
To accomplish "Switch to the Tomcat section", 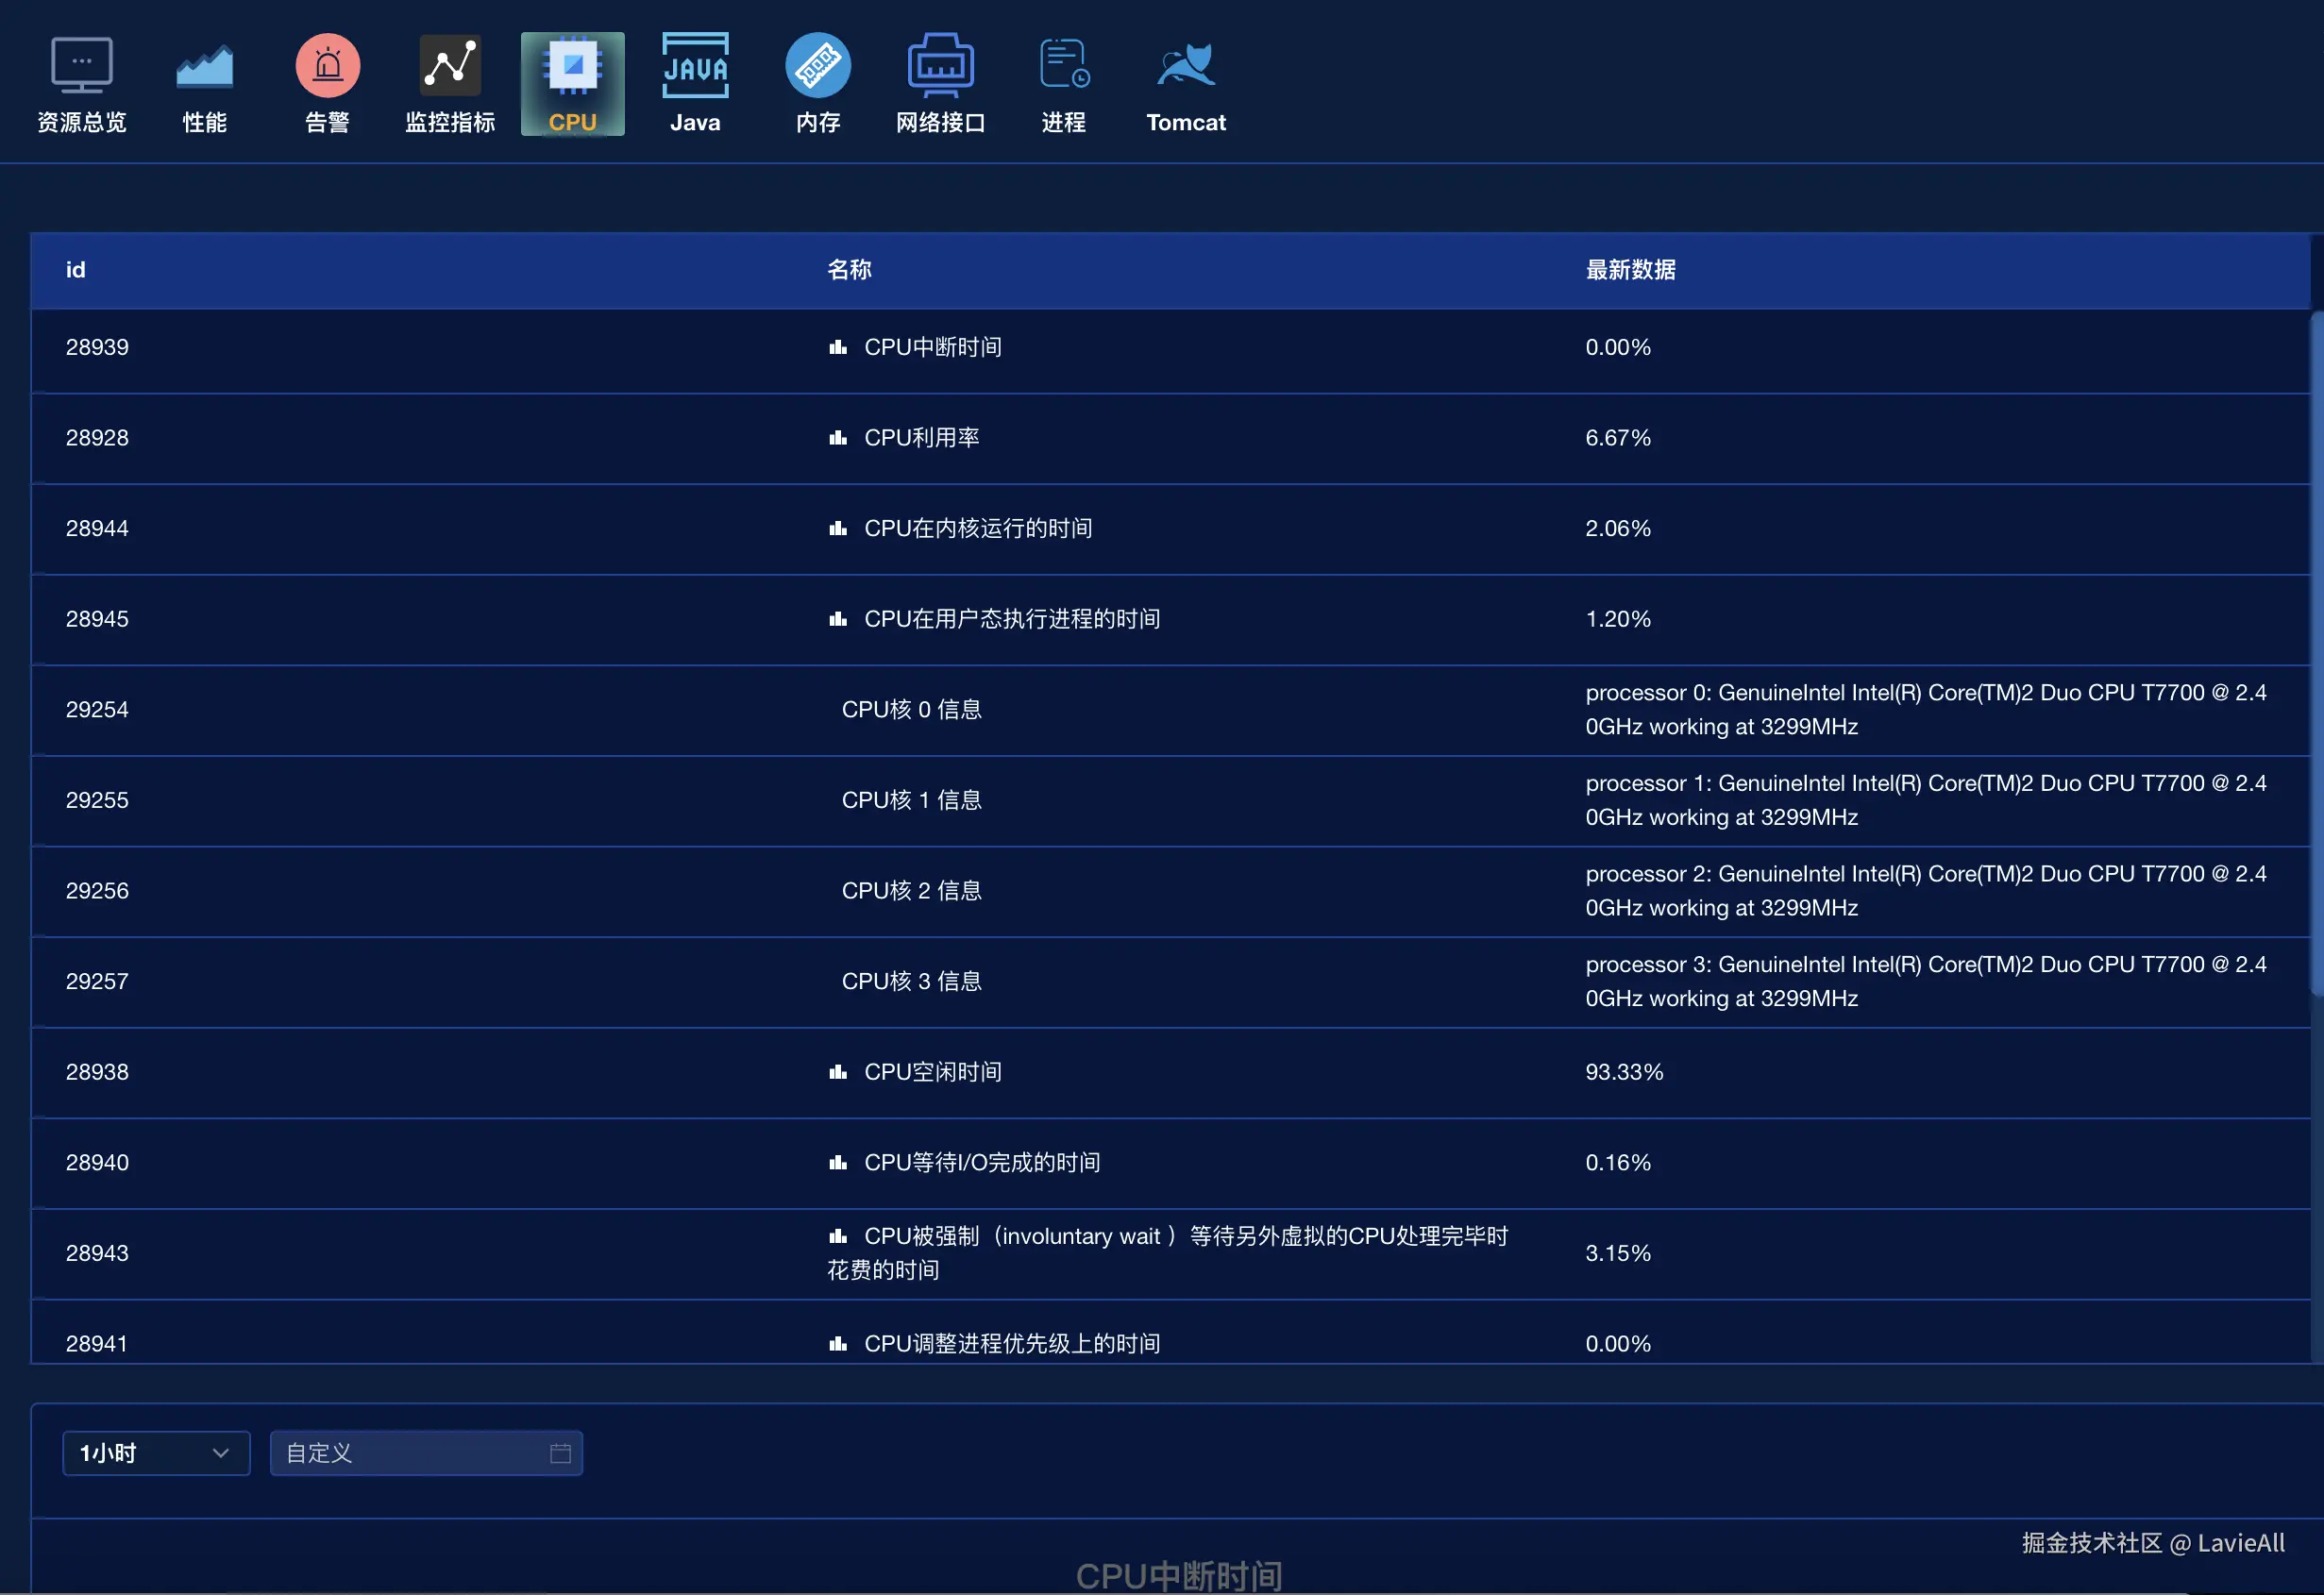I will [x=1185, y=84].
